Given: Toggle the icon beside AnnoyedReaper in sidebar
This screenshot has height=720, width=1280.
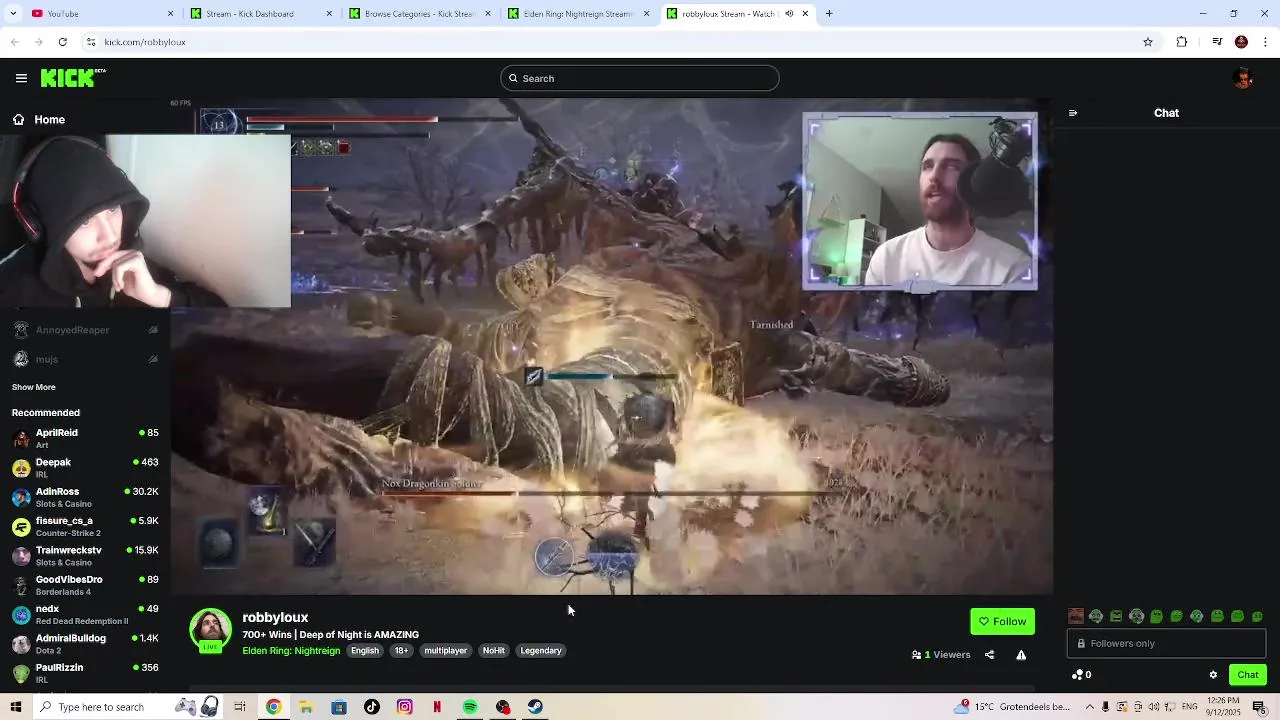Looking at the screenshot, I should point(153,330).
